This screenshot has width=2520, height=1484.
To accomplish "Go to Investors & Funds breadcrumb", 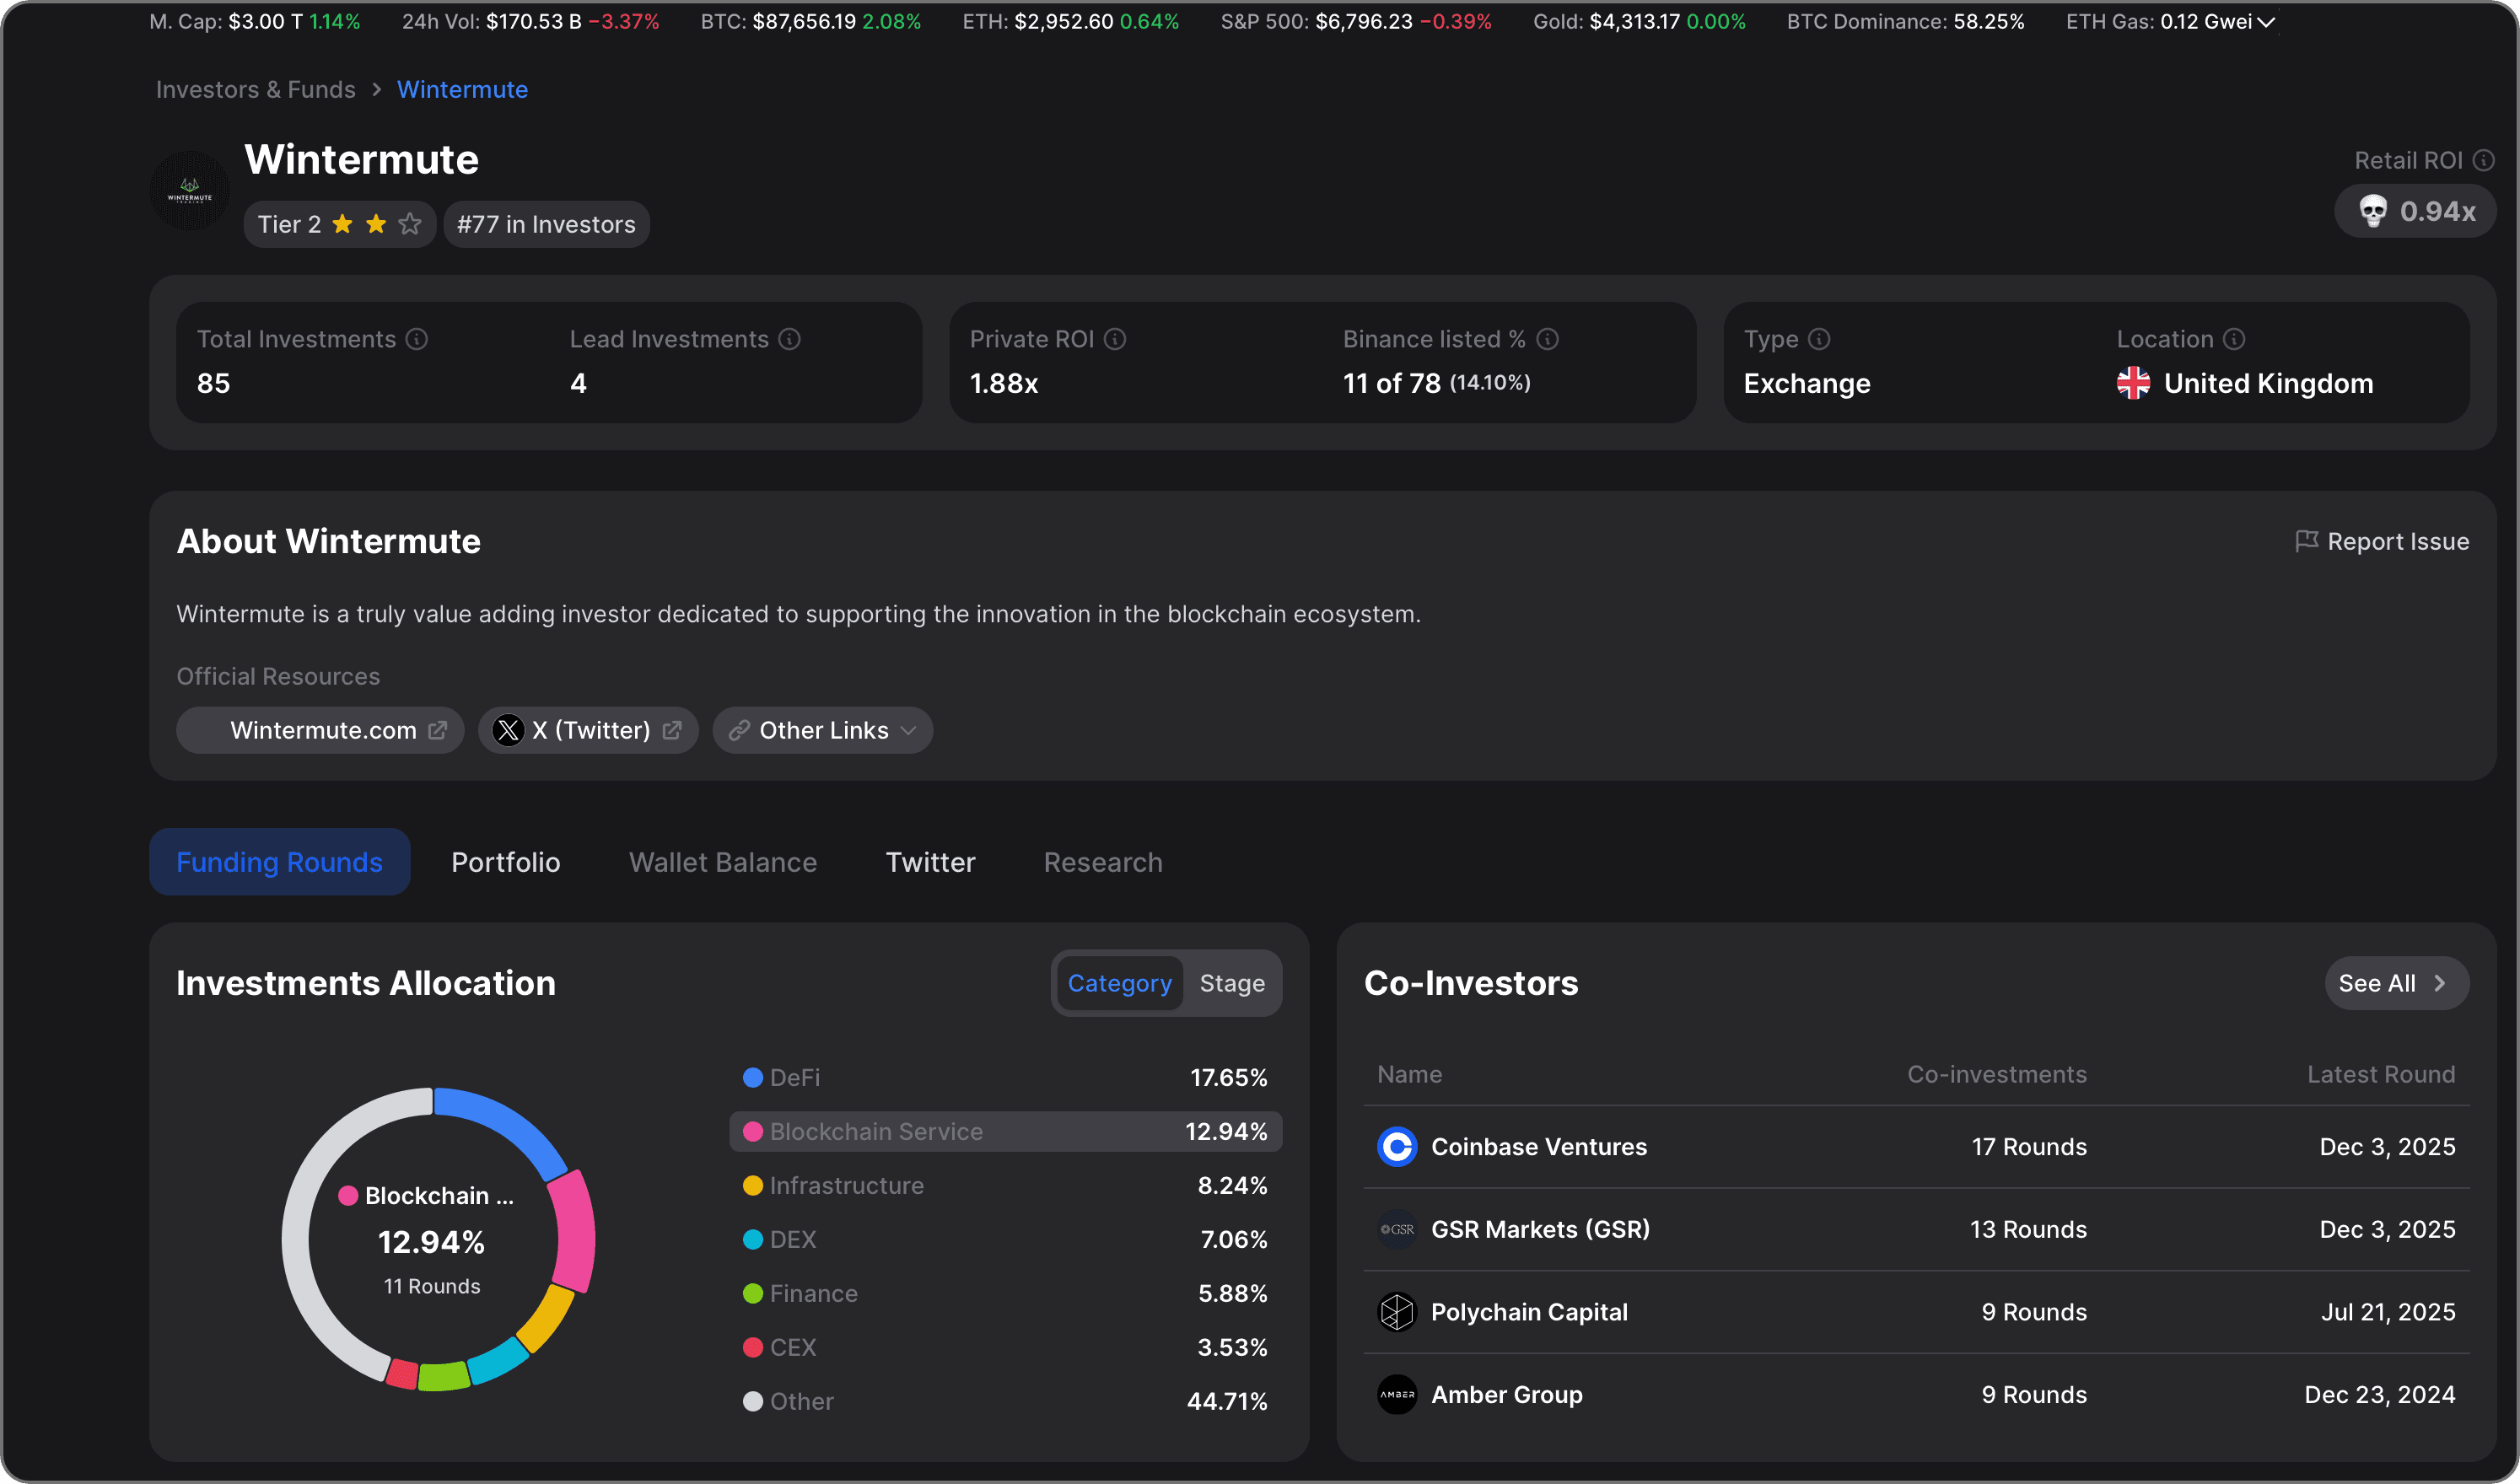I will (255, 90).
